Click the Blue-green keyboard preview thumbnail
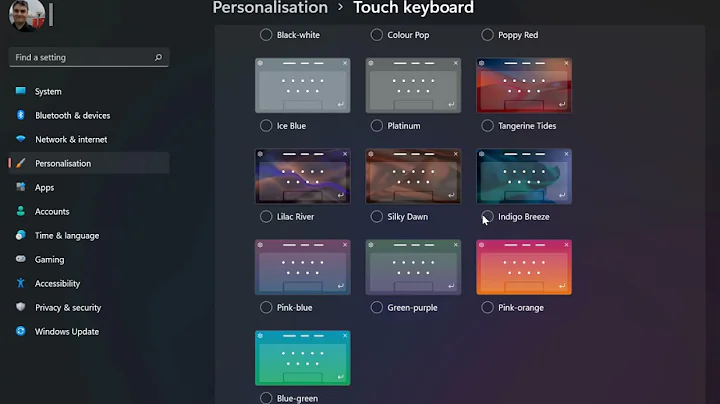This screenshot has width=720, height=404. 303,358
